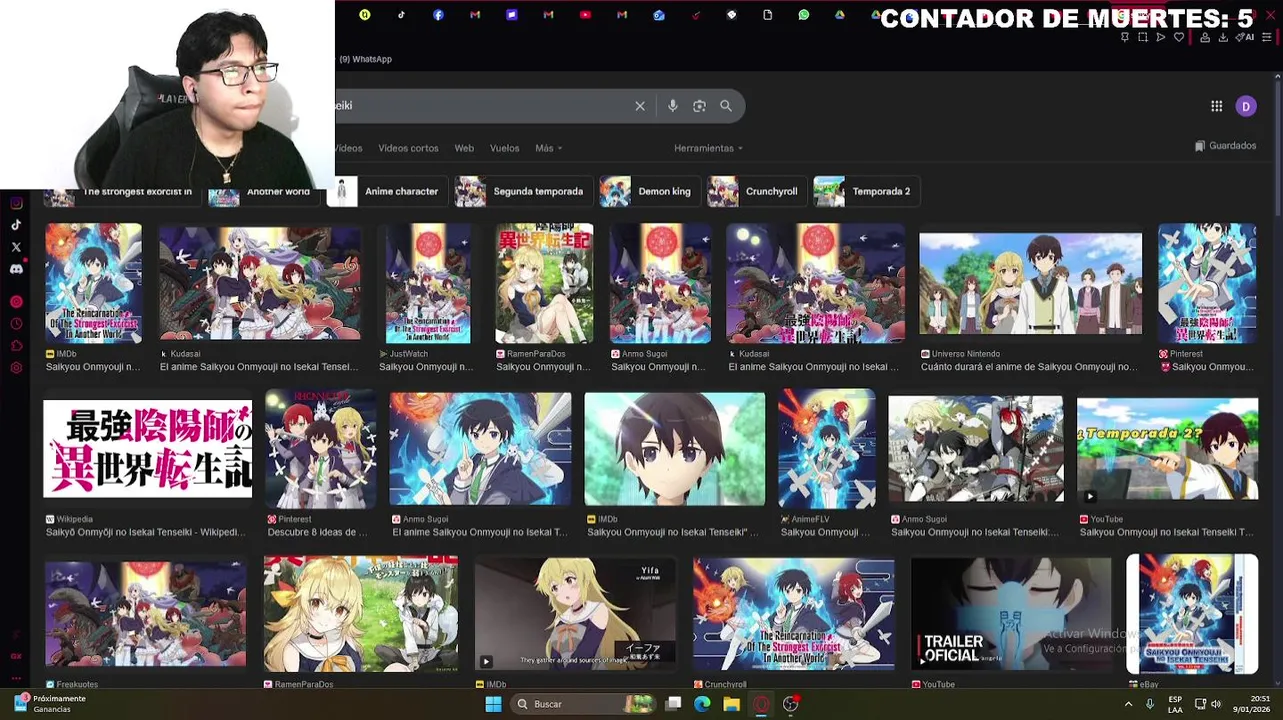The height and width of the screenshot is (720, 1283).
Task: Search by image with the Lens icon
Action: (x=699, y=106)
